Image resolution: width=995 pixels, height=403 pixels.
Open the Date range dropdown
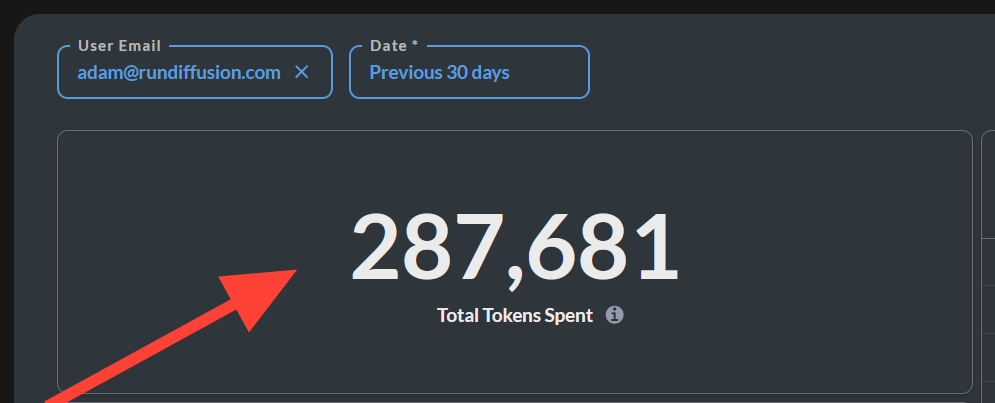coord(469,72)
